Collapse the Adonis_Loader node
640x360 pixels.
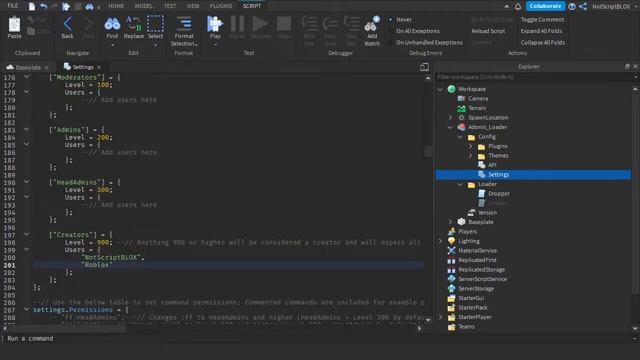pyautogui.click(x=450, y=127)
